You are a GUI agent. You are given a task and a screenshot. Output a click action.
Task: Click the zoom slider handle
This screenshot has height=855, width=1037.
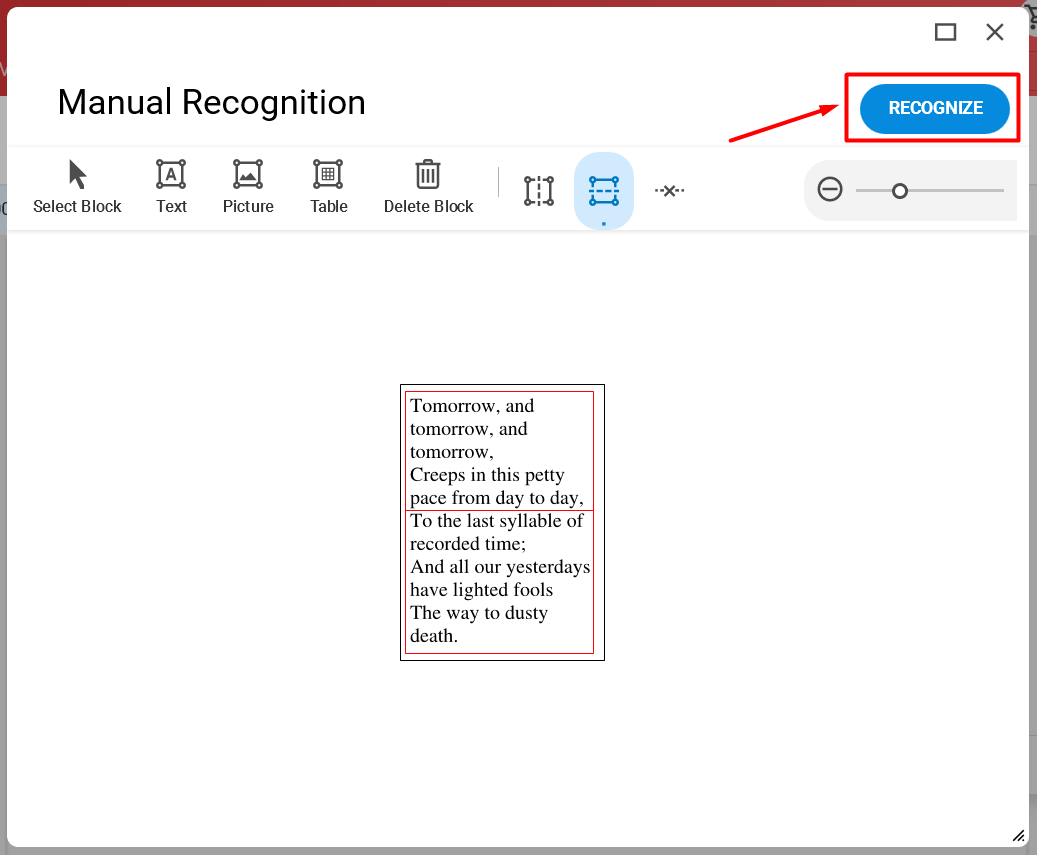899,191
